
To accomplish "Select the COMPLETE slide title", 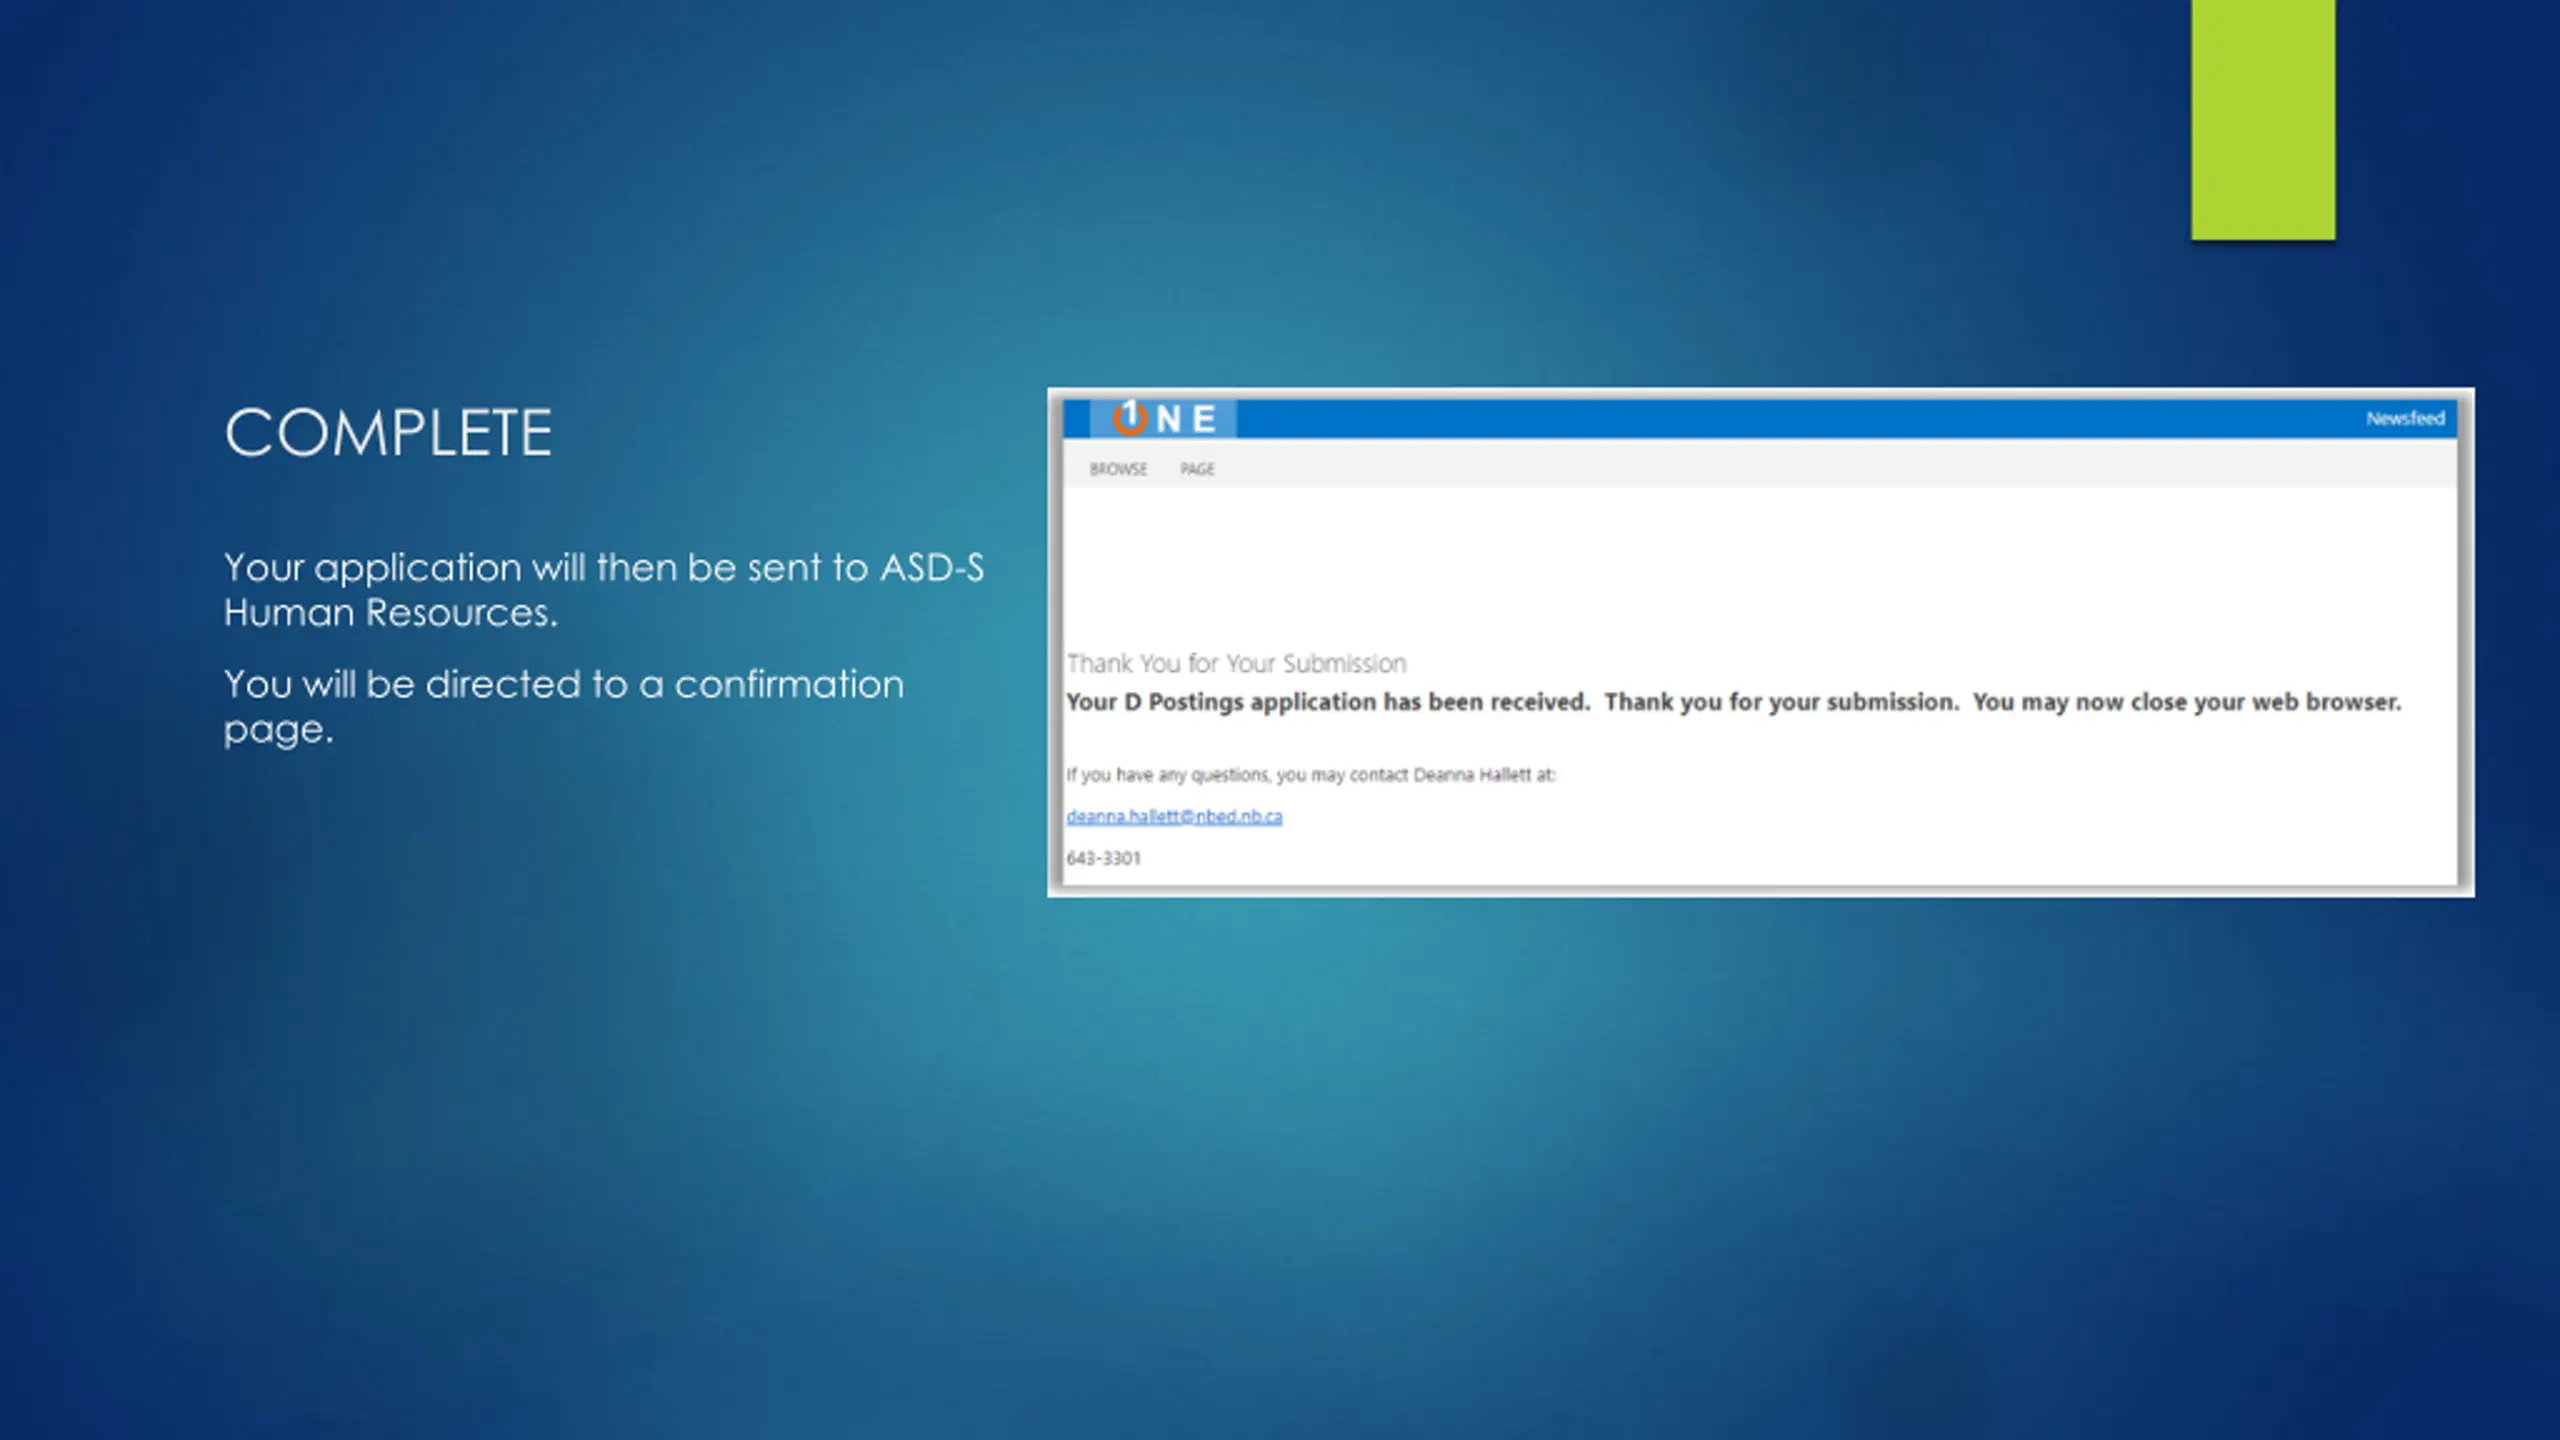I will 388,433.
